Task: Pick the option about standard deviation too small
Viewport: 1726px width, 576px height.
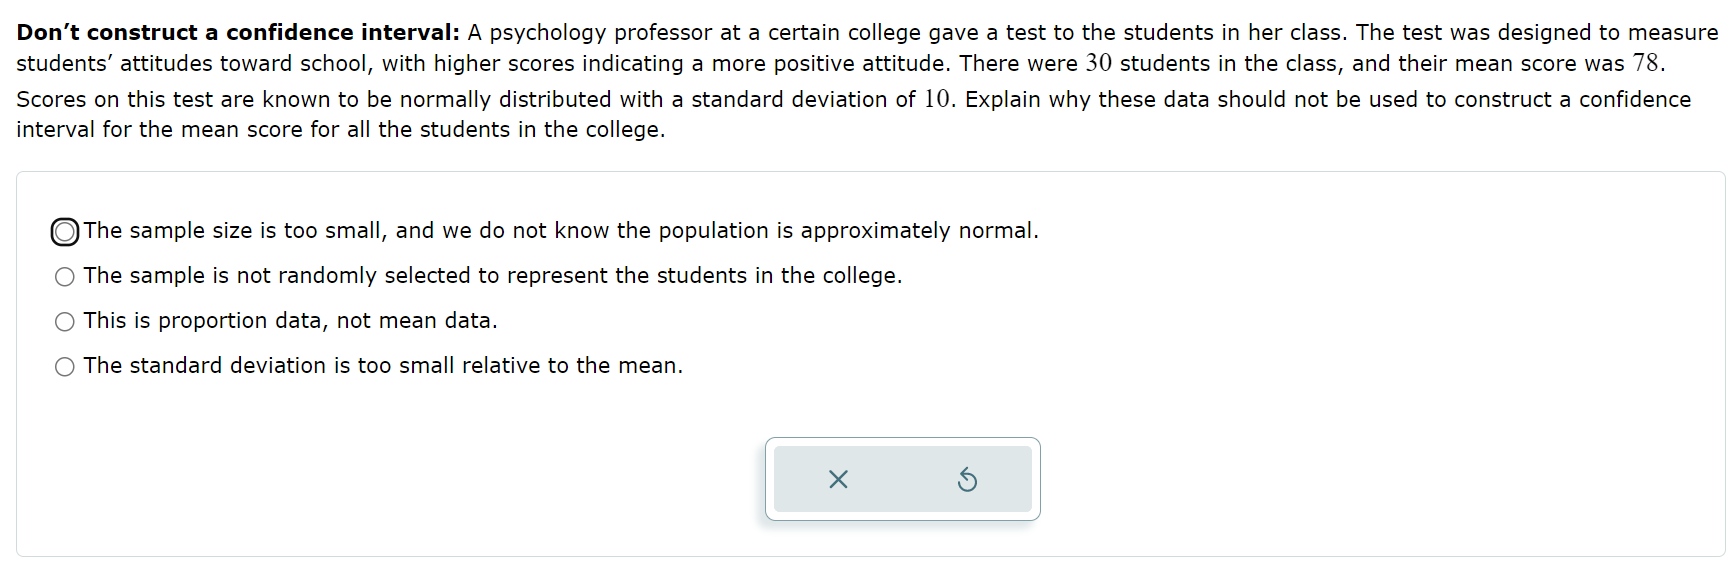Action: pos(64,366)
